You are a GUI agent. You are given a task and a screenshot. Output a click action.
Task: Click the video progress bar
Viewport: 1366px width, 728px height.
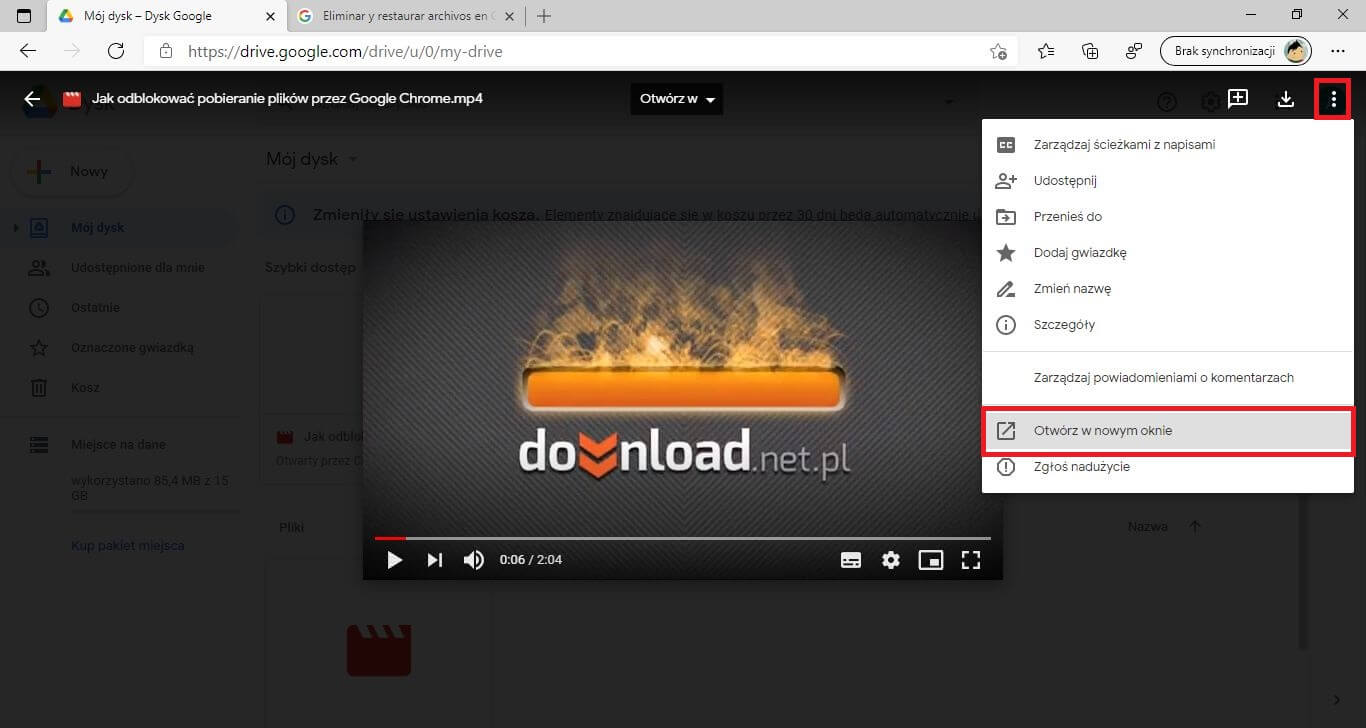(683, 538)
